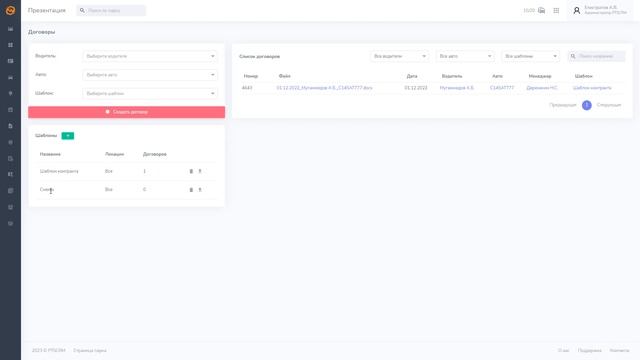Click the red Создать договор button

tap(127, 112)
